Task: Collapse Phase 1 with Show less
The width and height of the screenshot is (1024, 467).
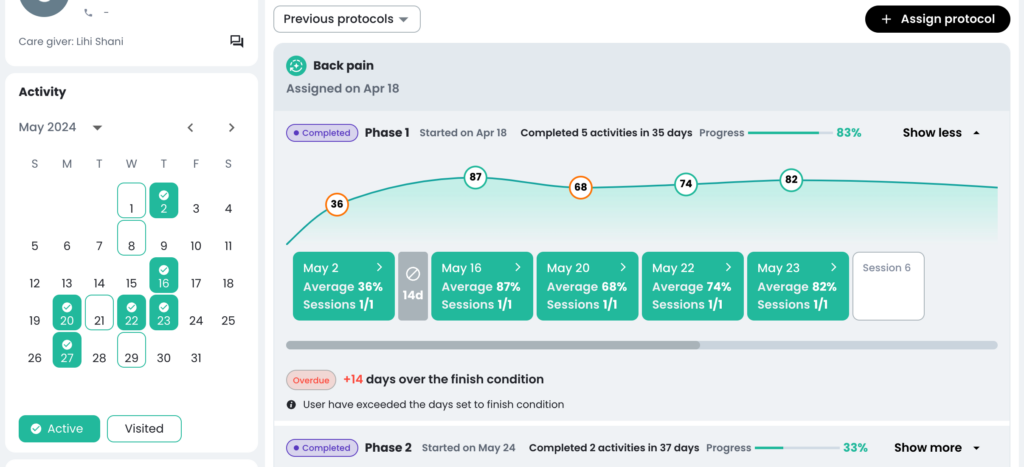Action: click(941, 133)
